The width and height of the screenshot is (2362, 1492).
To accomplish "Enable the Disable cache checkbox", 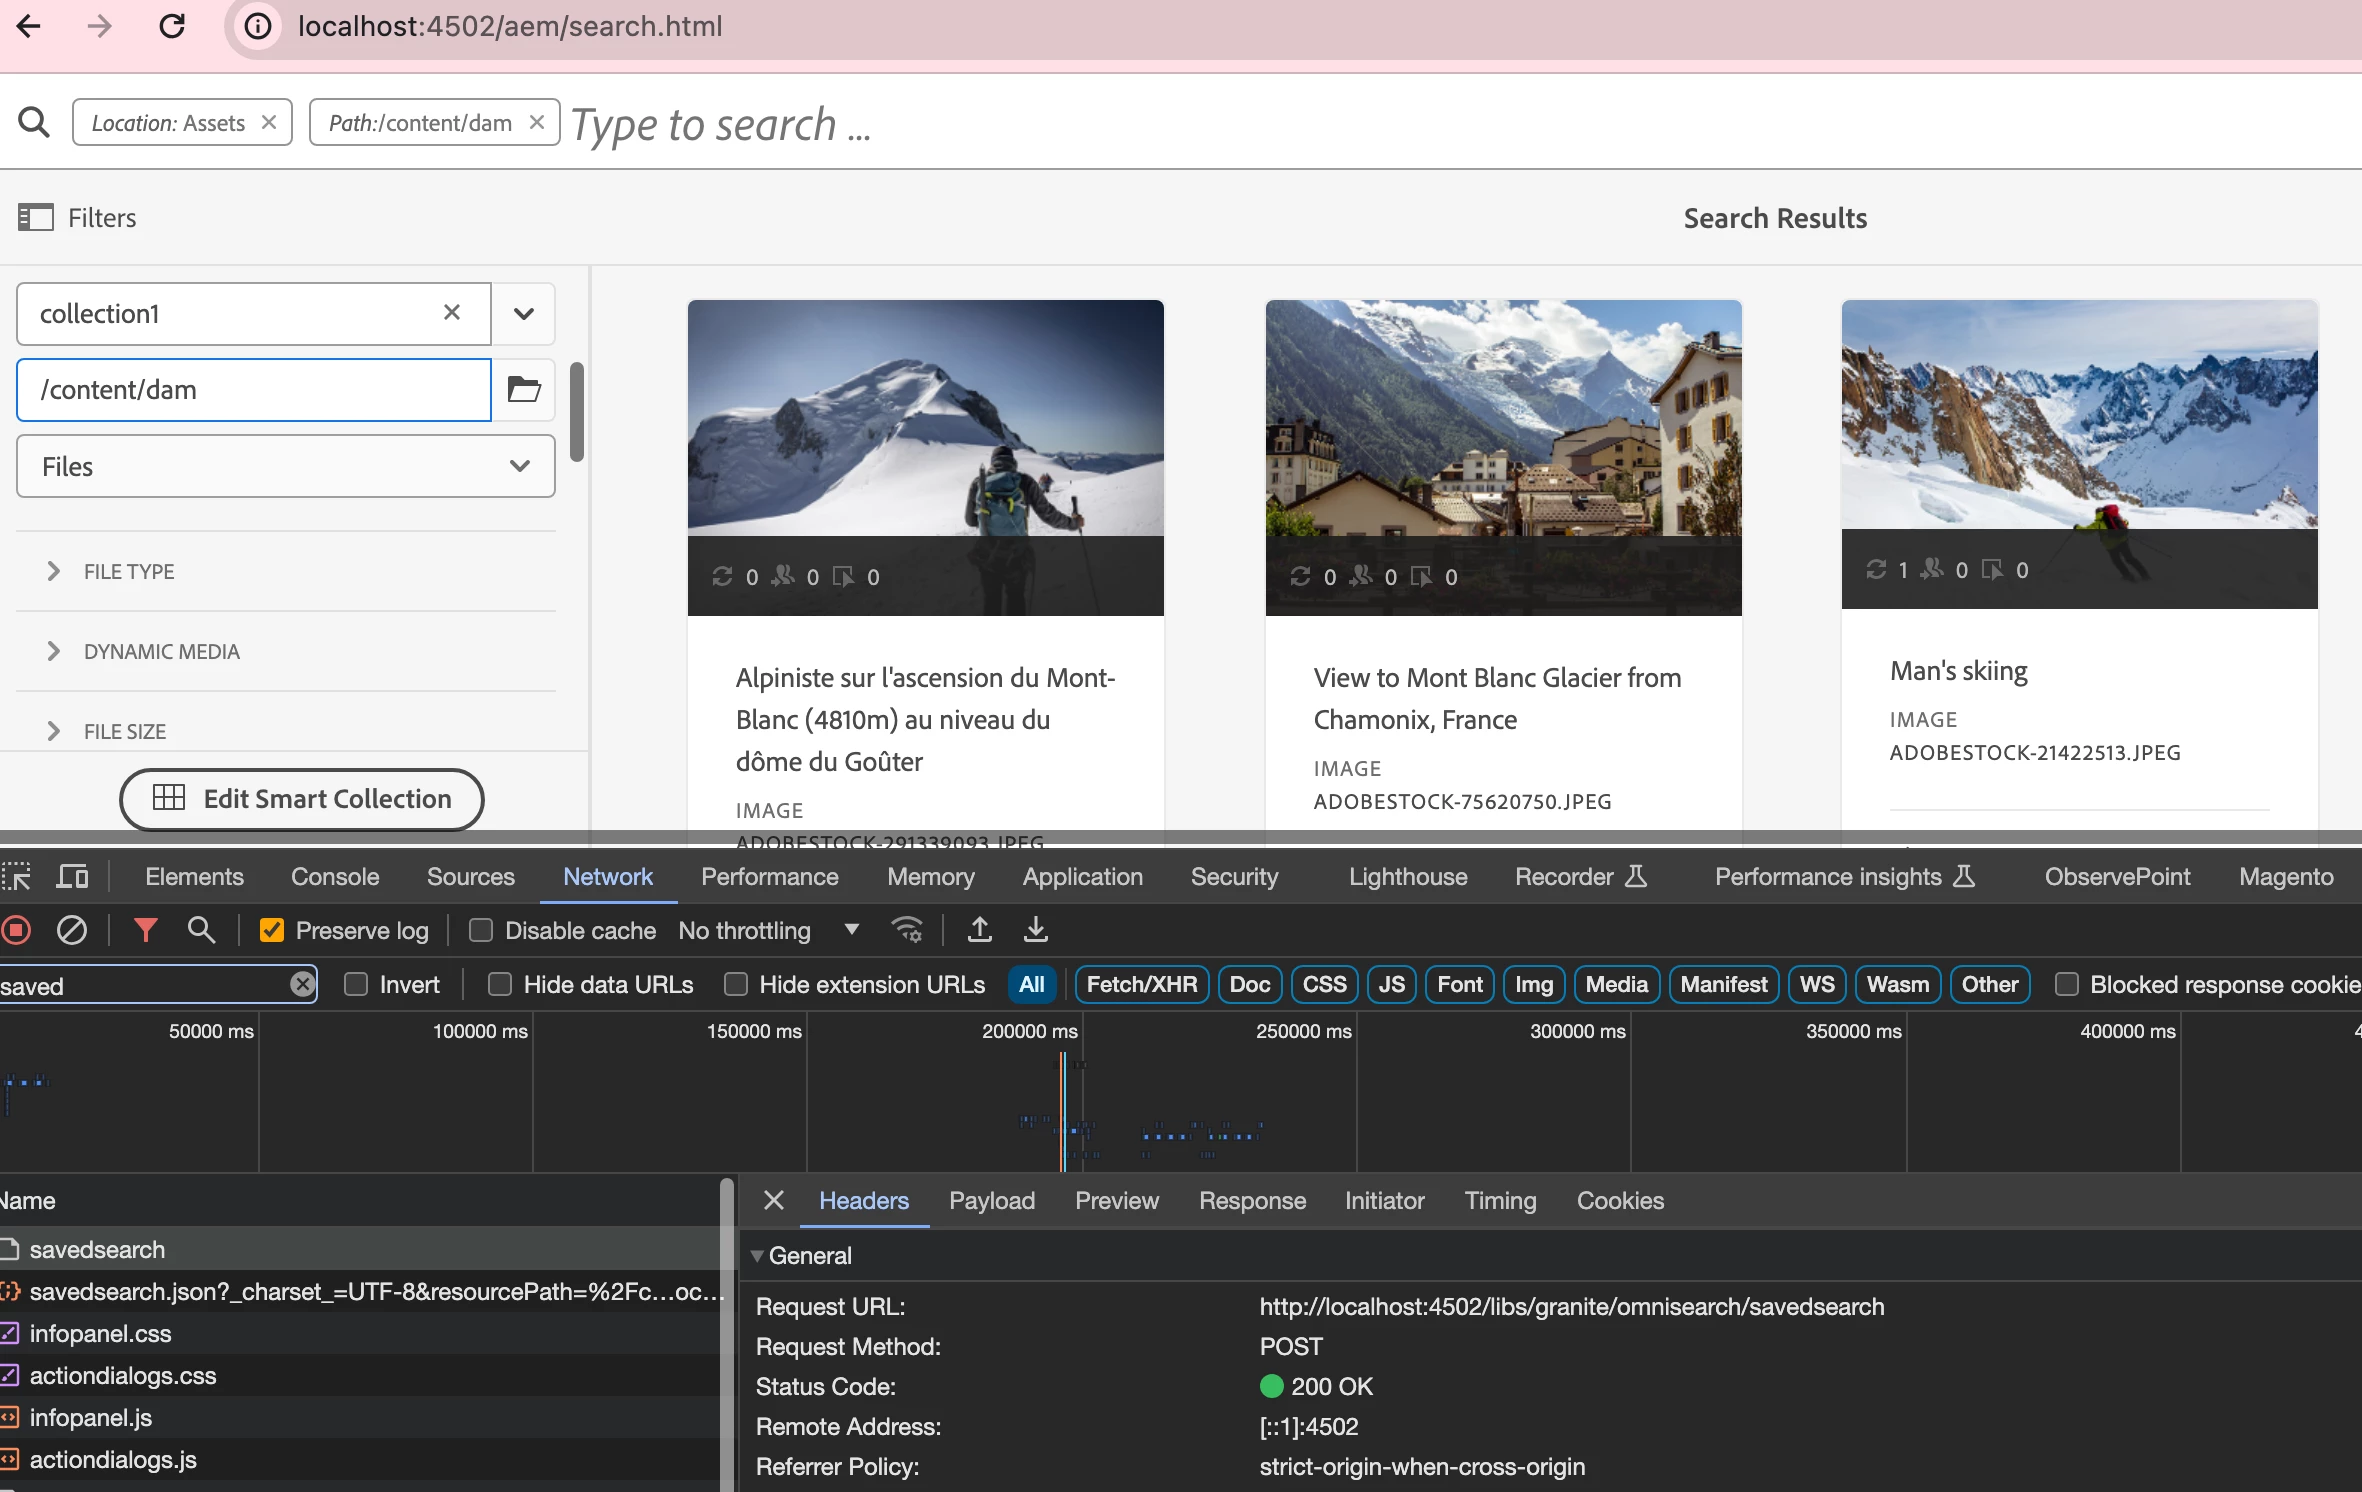I will [481, 930].
